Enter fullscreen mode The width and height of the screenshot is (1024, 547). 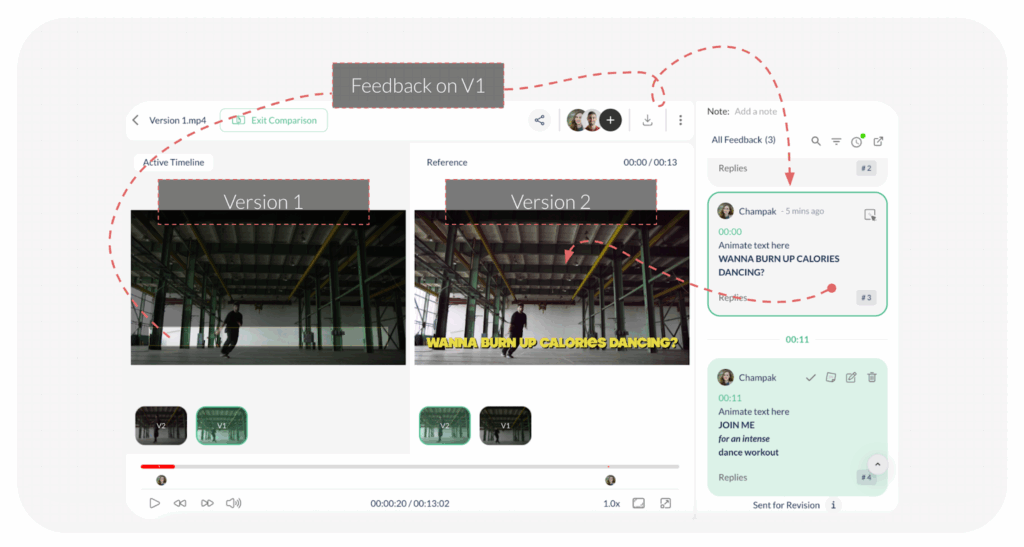point(665,503)
